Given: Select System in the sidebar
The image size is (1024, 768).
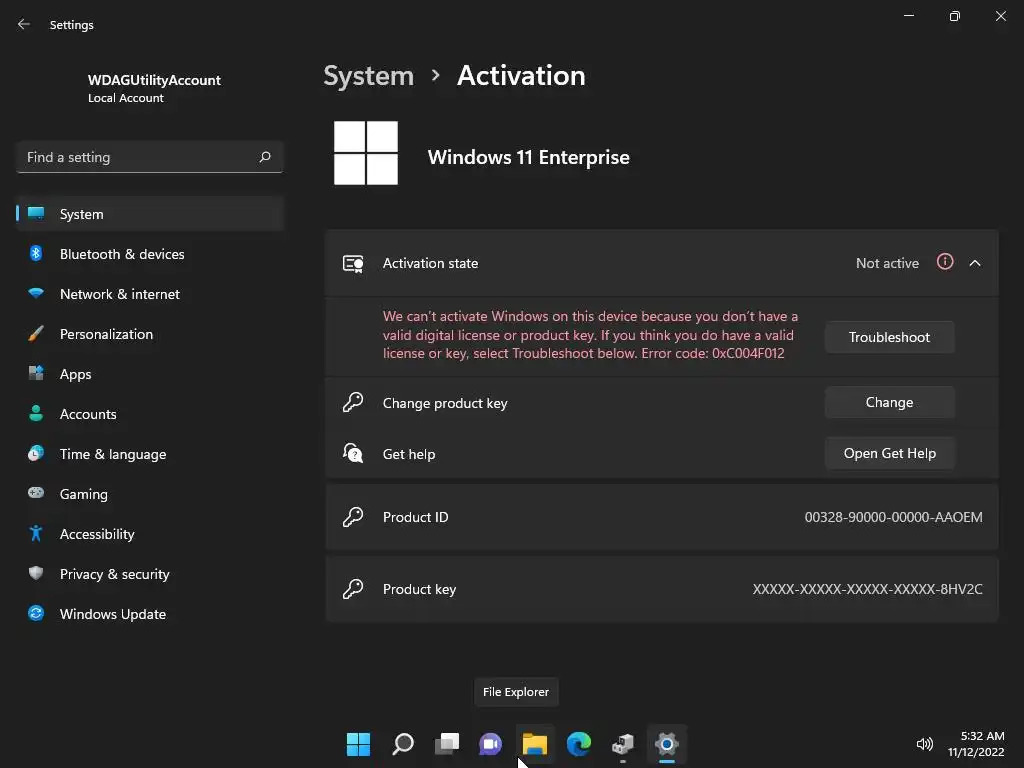Looking at the screenshot, I should (150, 214).
